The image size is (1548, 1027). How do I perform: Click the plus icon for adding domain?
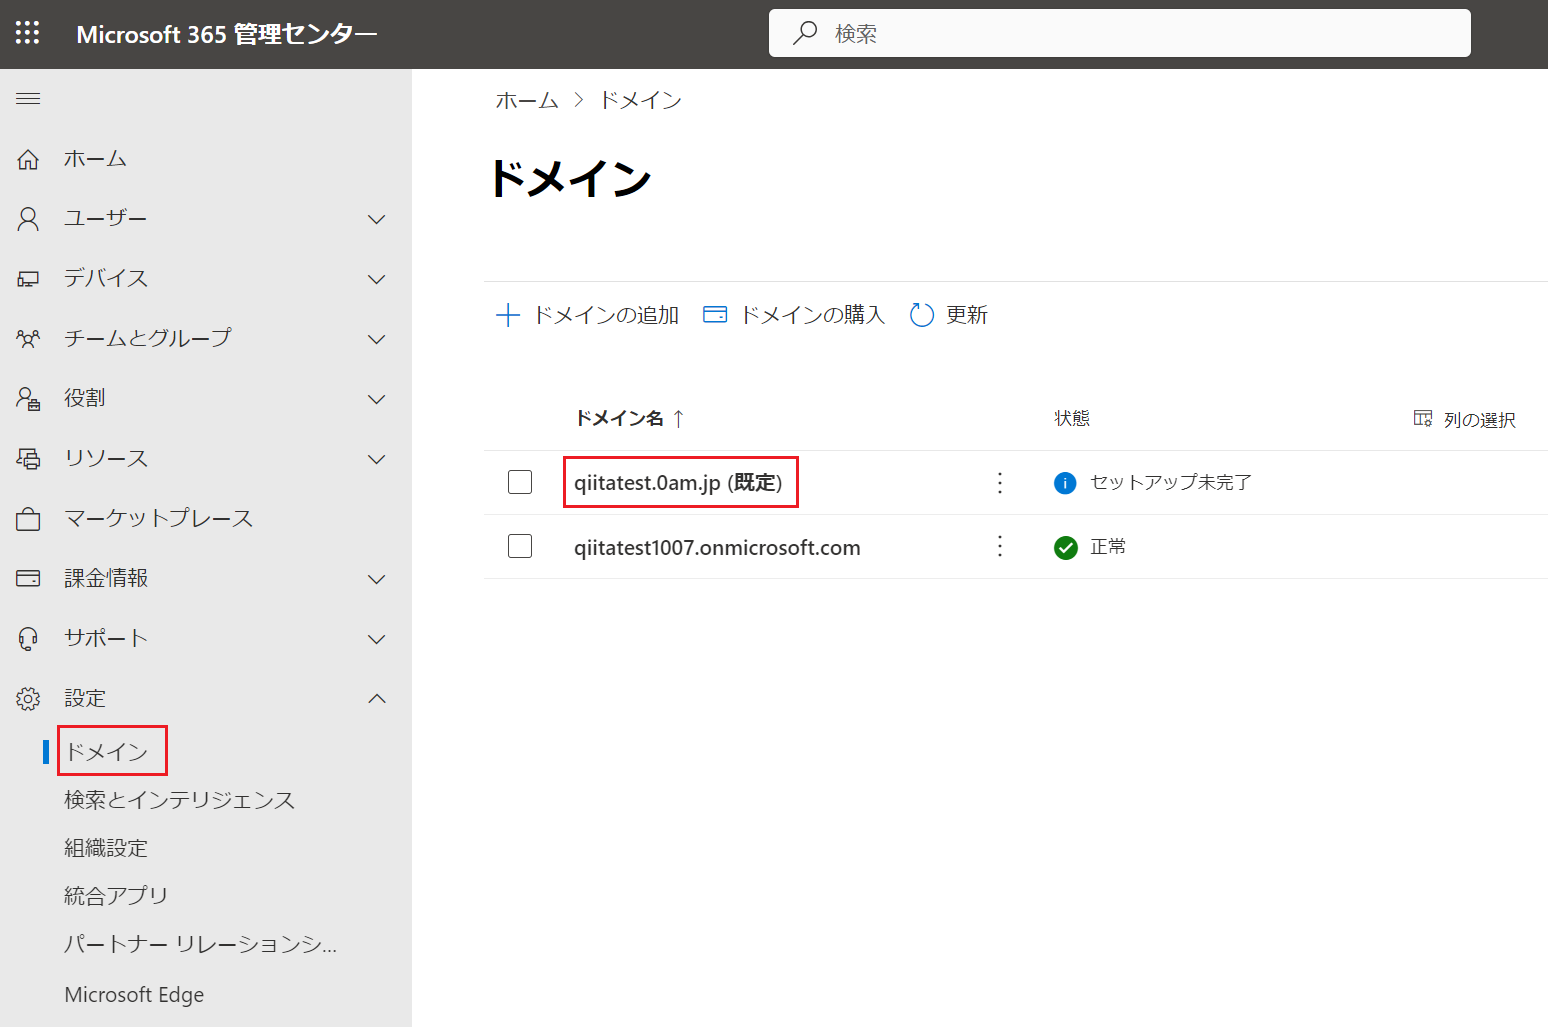(508, 315)
